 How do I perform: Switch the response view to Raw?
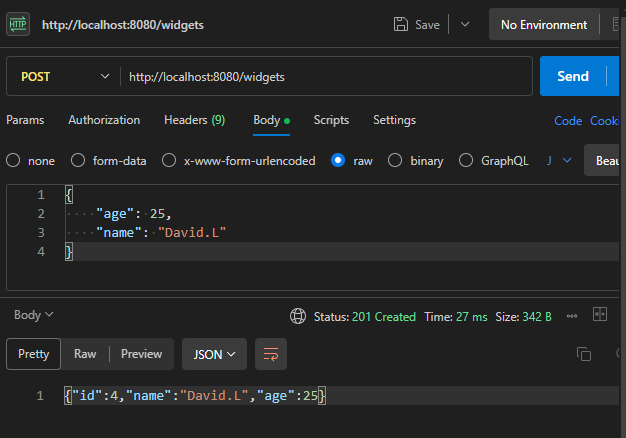coord(85,354)
